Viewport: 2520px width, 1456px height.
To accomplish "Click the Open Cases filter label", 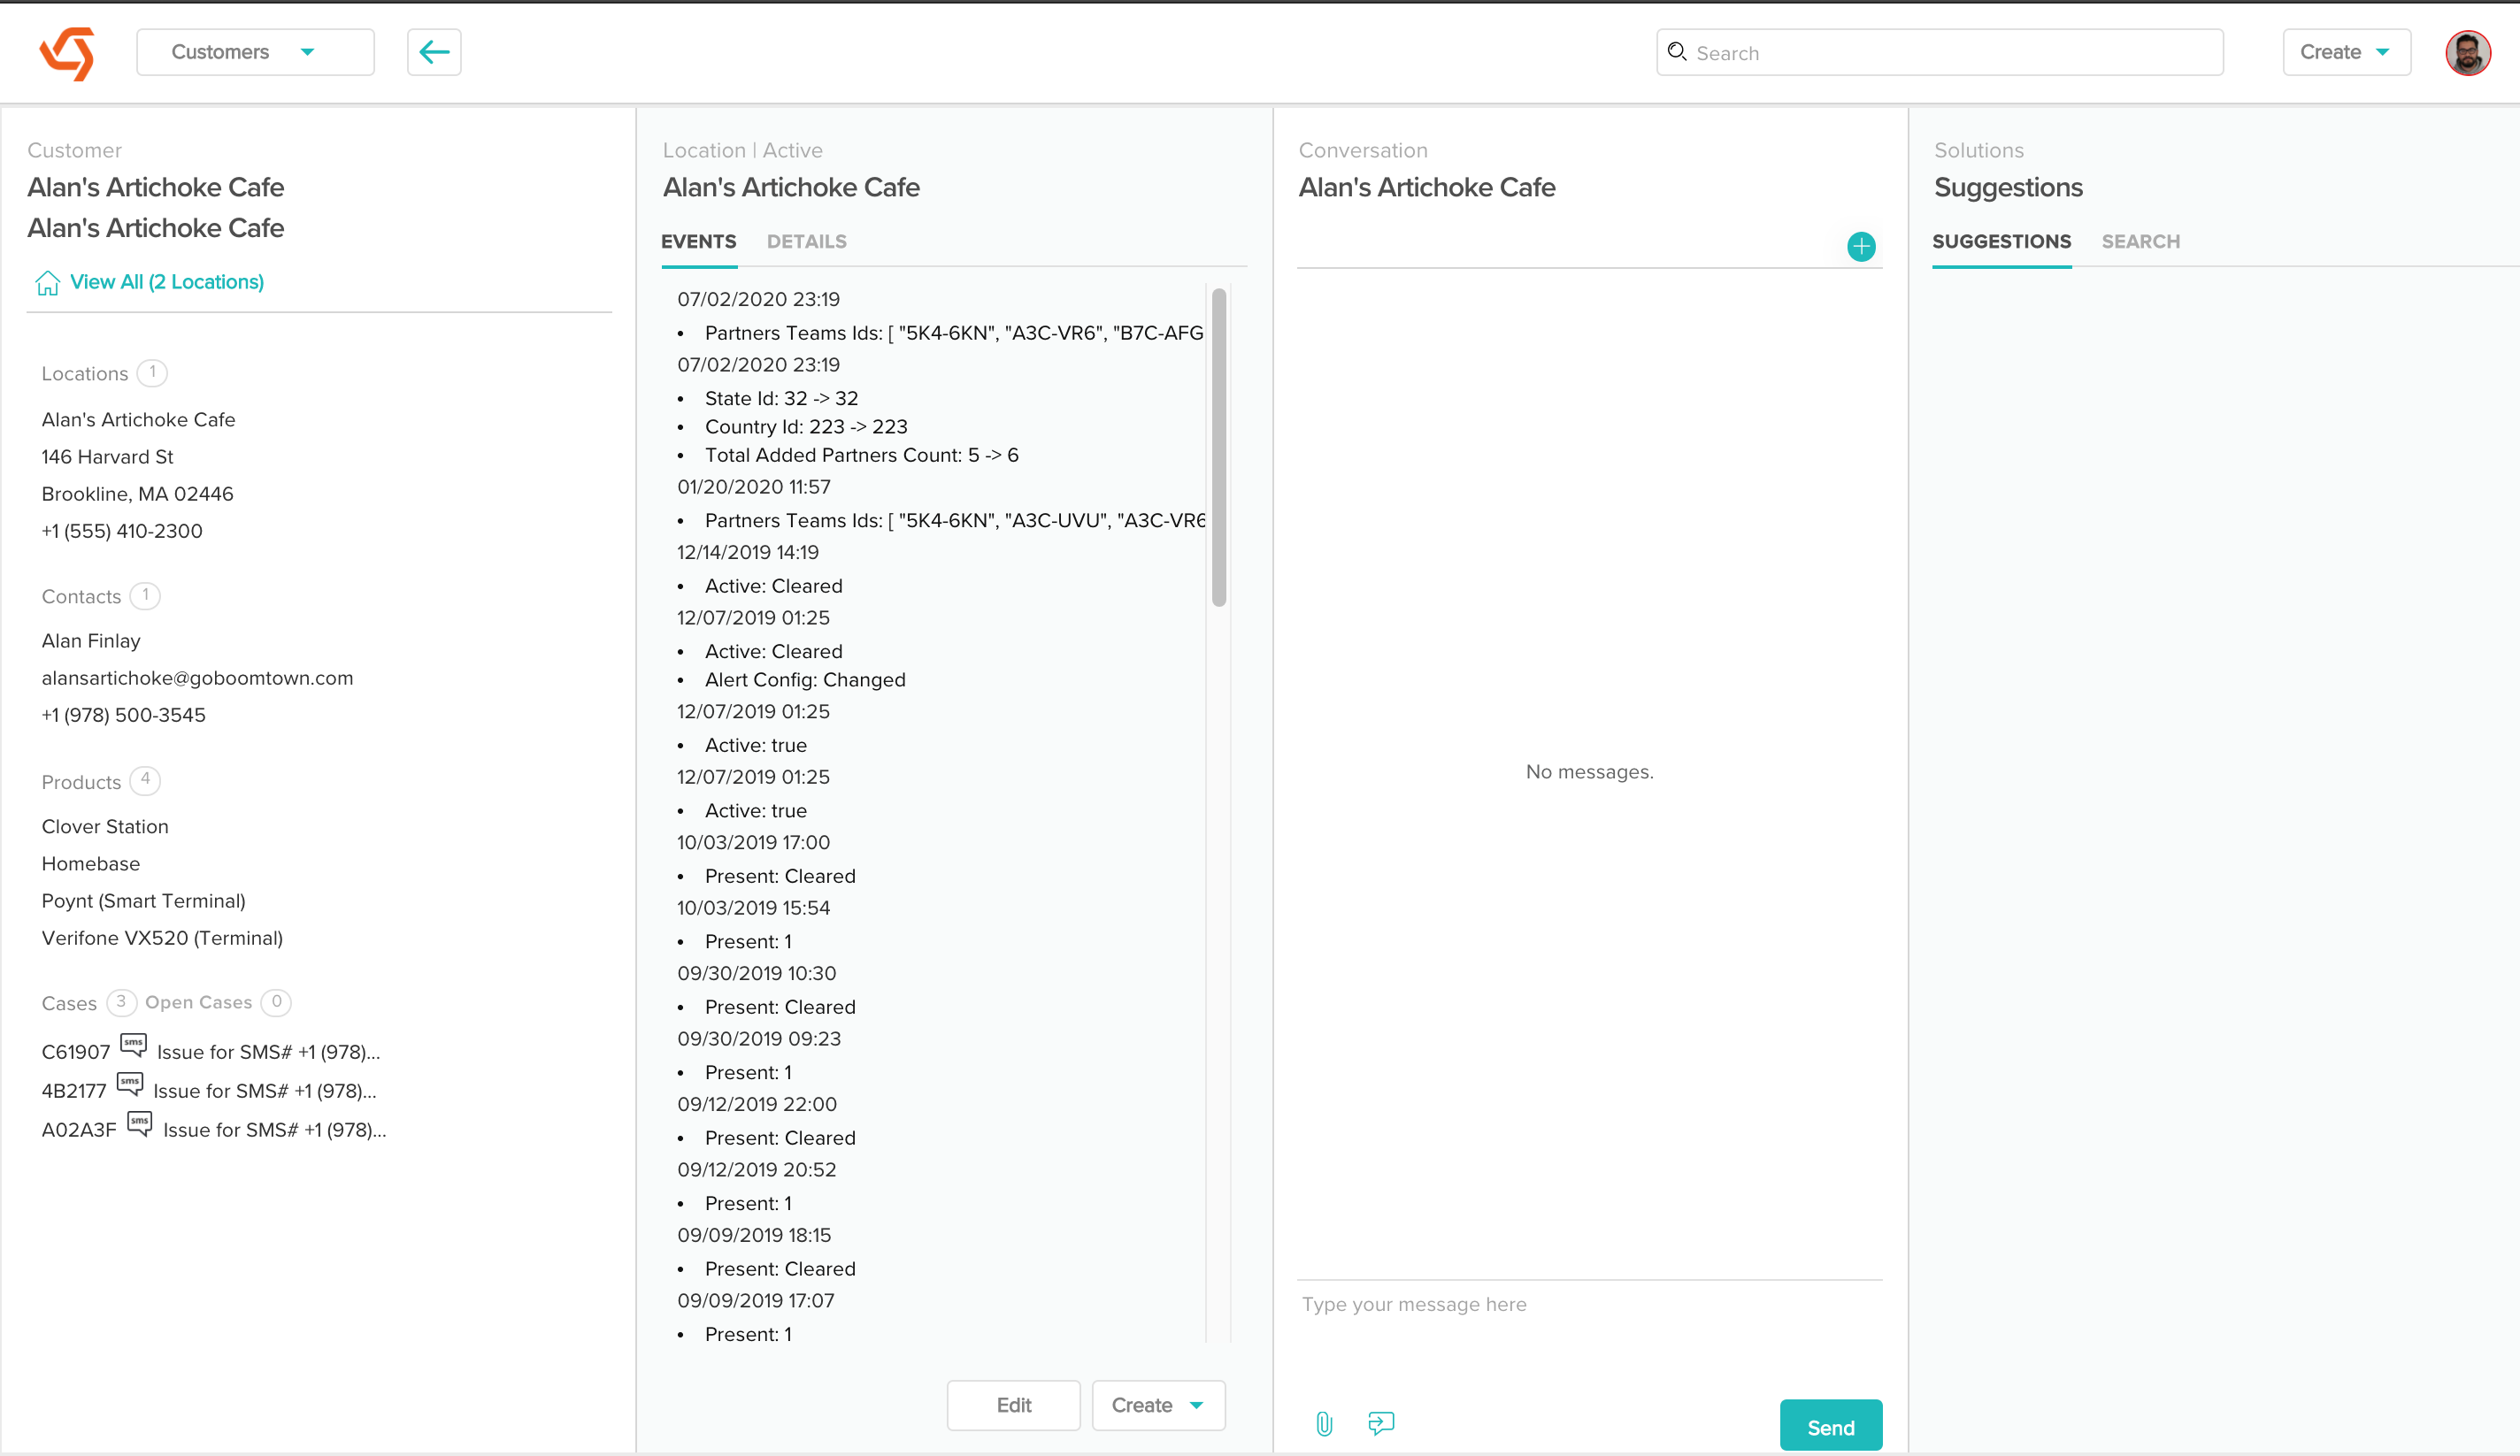I will click(198, 1002).
